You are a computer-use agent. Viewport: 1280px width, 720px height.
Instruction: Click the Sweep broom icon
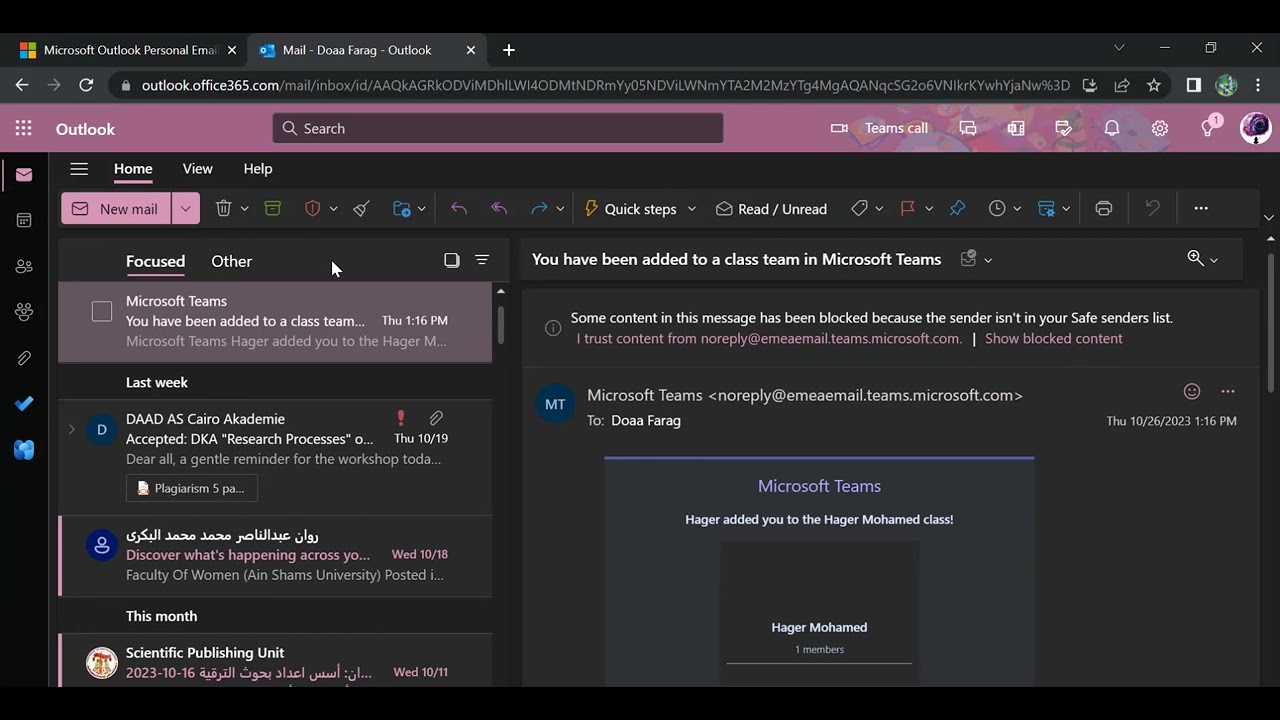point(362,208)
